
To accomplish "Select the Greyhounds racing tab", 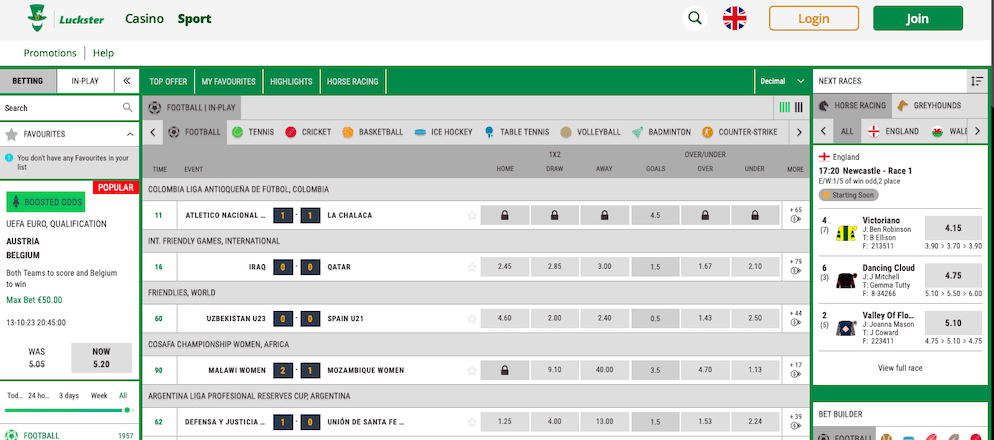I will pyautogui.click(x=929, y=106).
